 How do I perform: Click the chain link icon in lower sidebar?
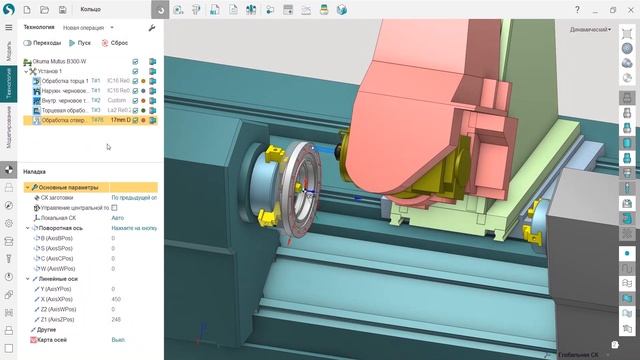point(9,295)
